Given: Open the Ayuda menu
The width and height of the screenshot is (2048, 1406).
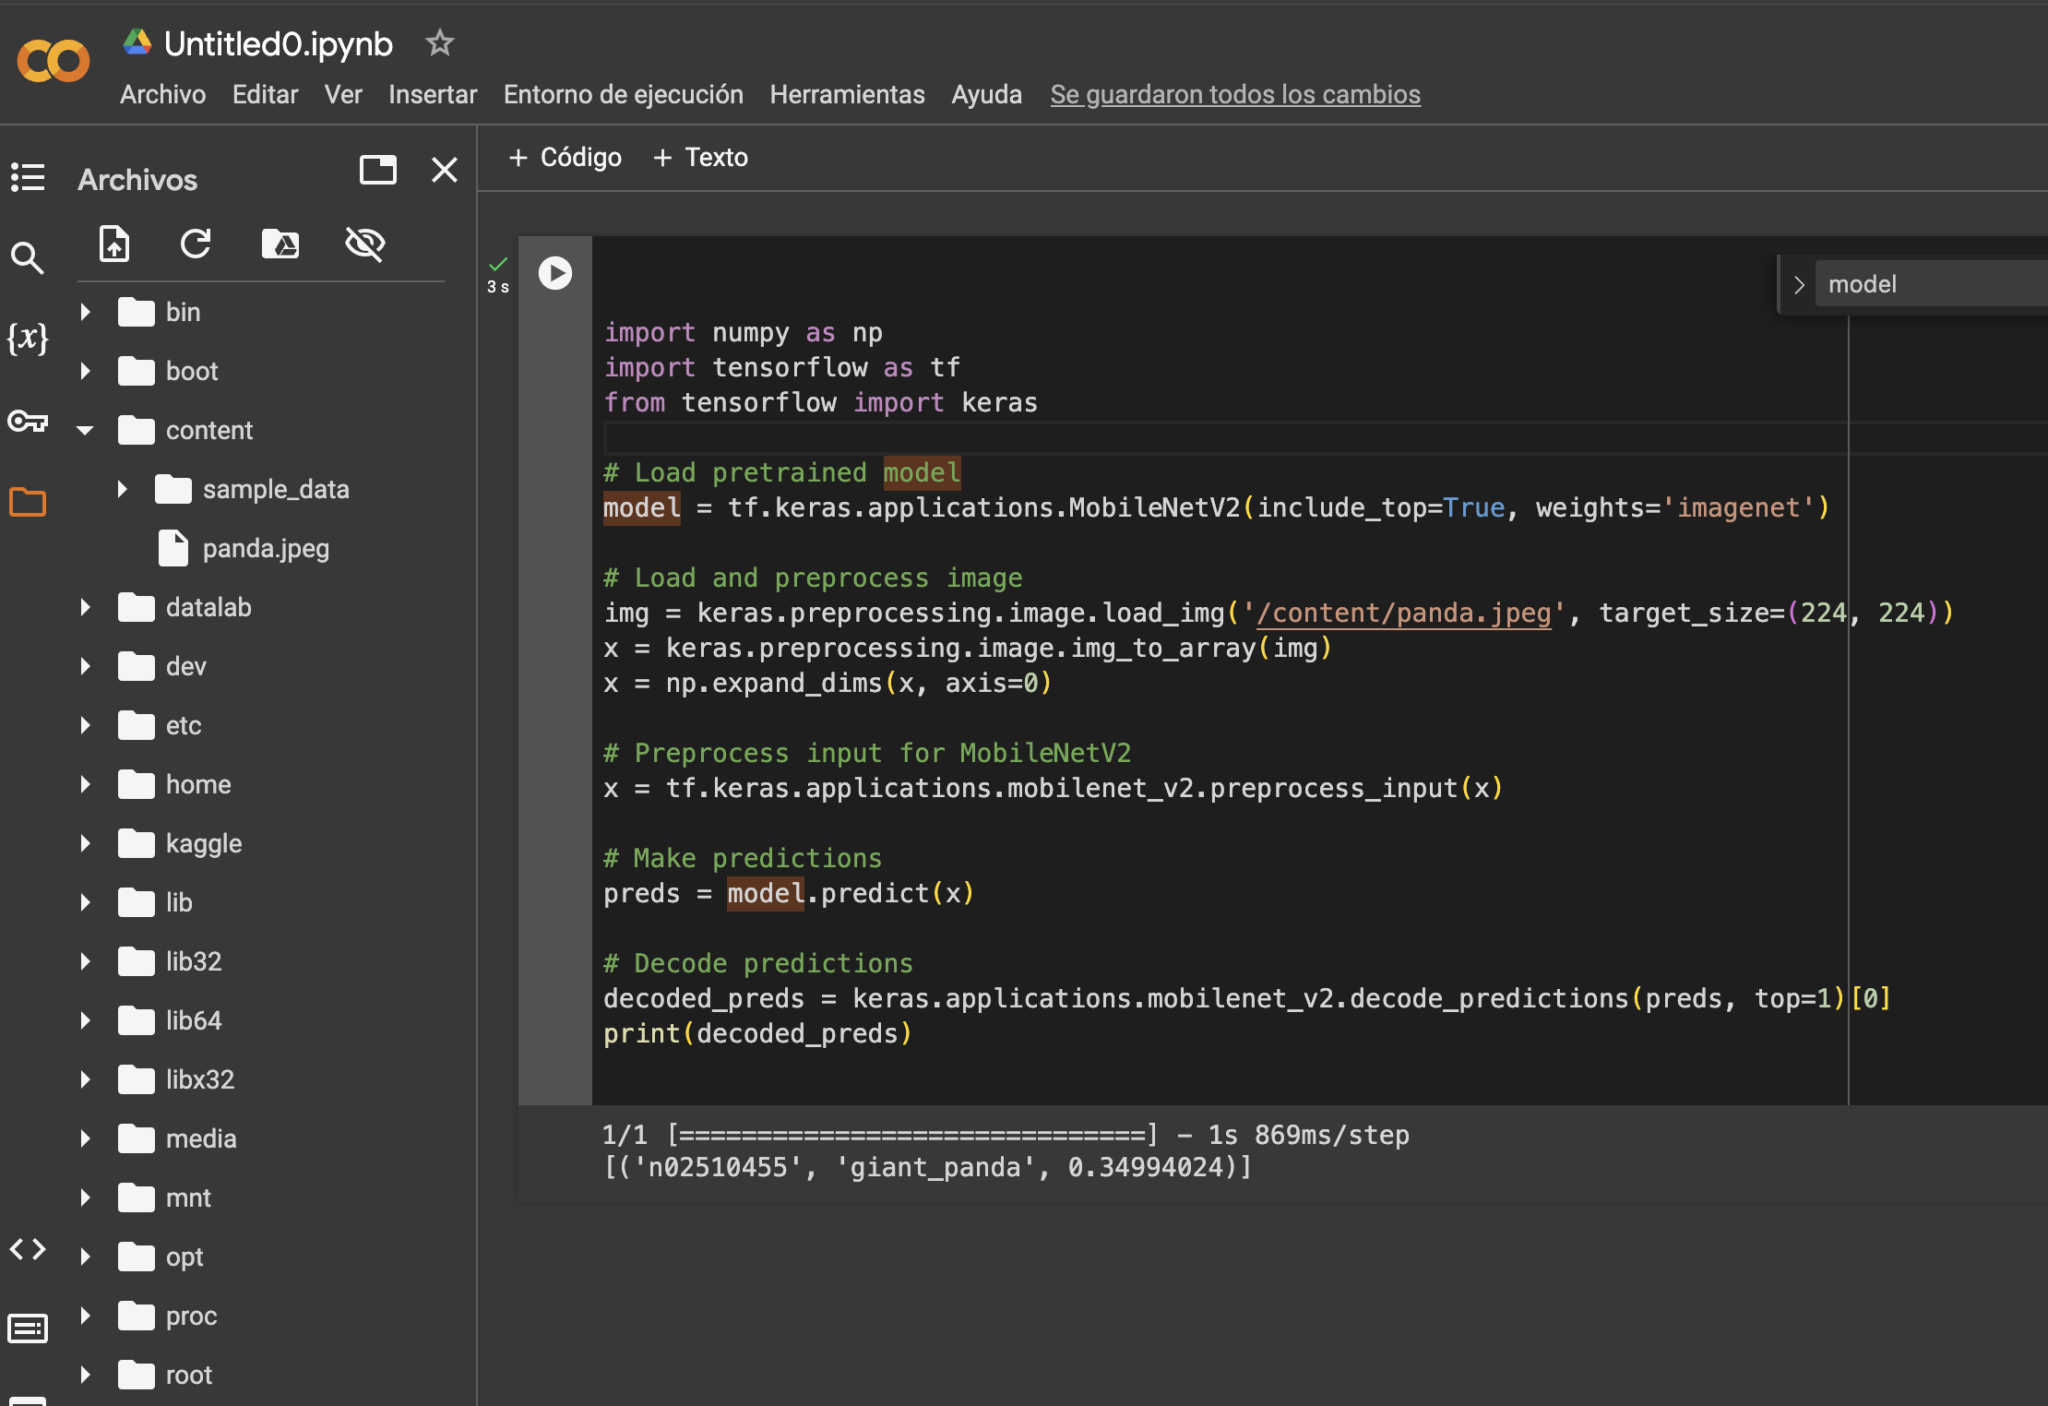Looking at the screenshot, I should pyautogui.click(x=986, y=95).
